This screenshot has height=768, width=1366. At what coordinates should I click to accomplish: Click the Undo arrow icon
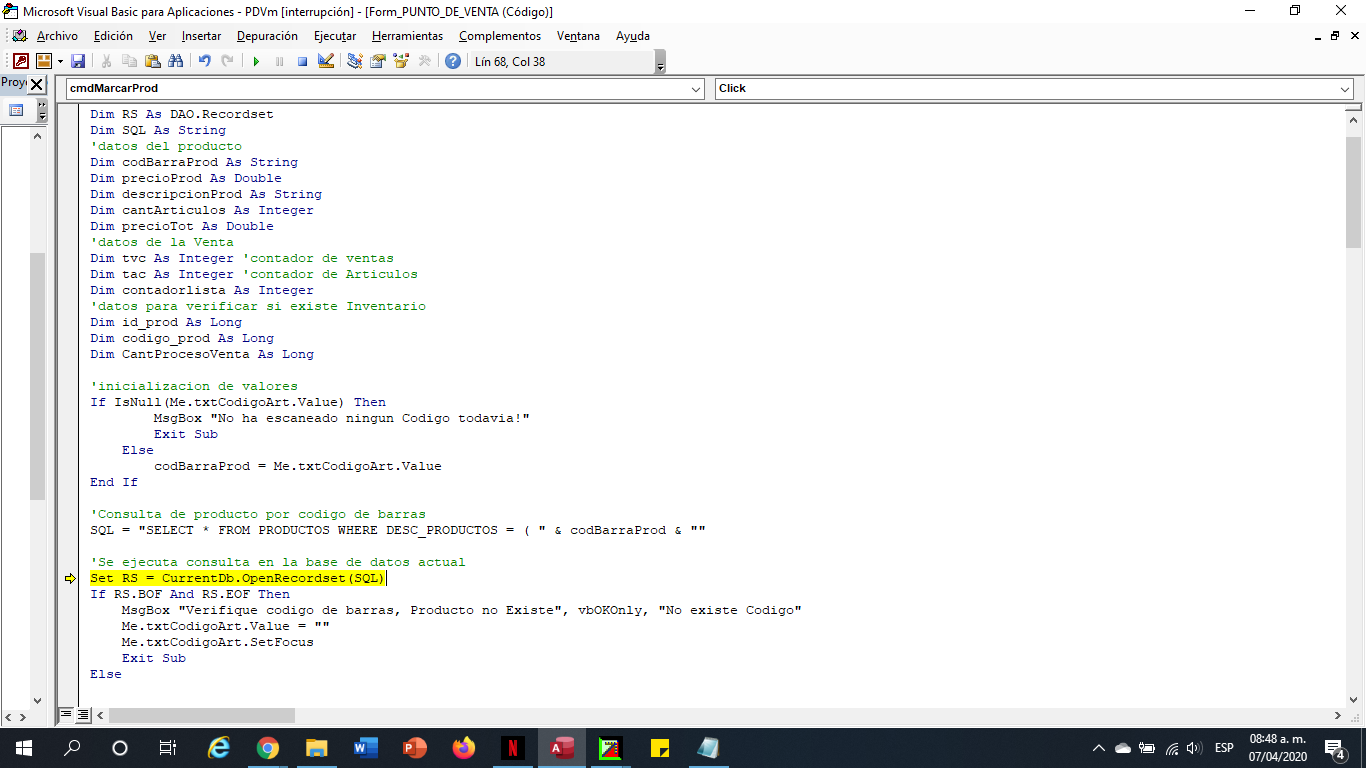pos(205,61)
